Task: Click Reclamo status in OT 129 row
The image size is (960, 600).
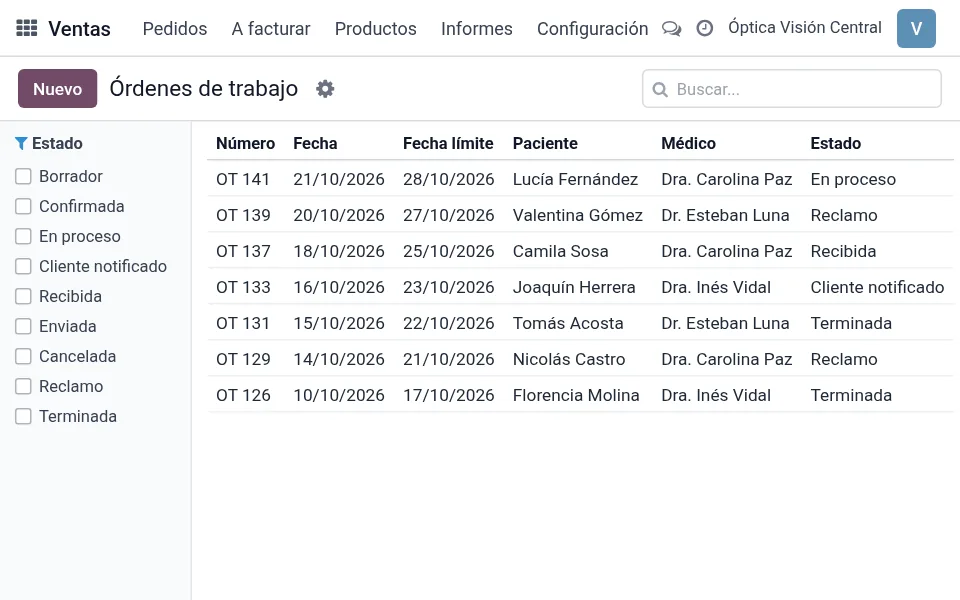Action: point(844,359)
